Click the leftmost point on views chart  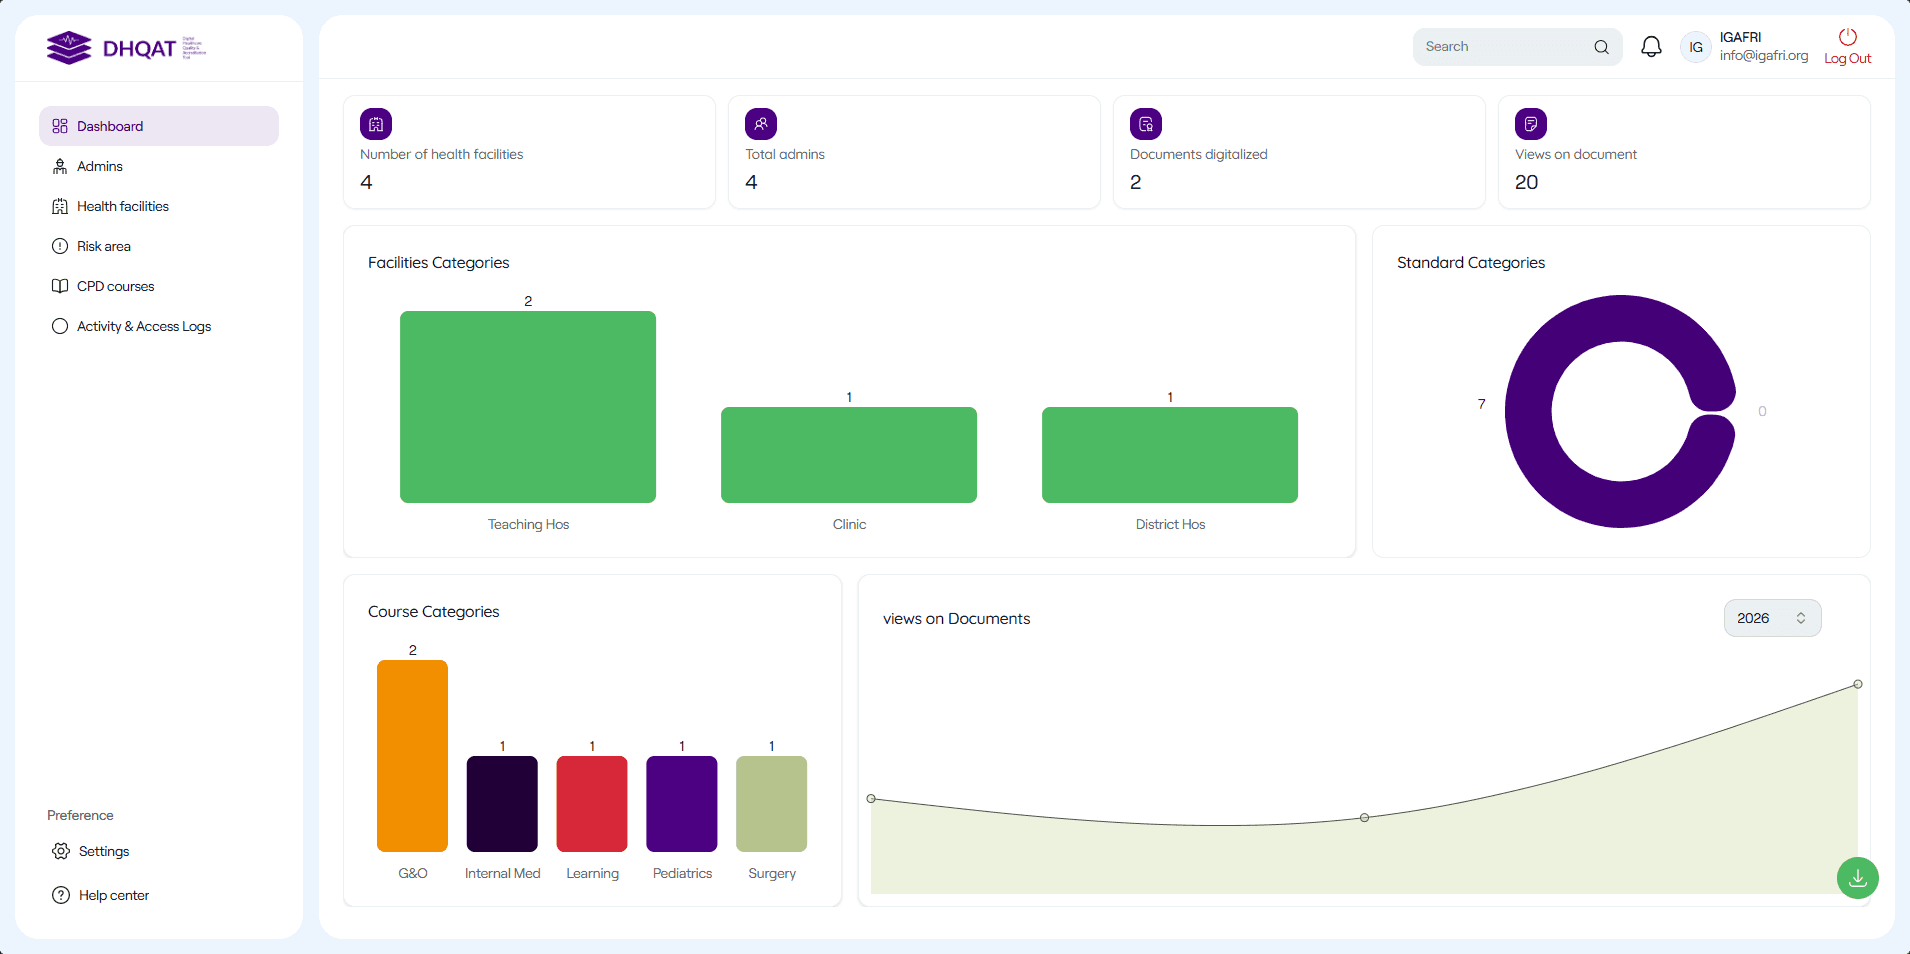coord(871,799)
